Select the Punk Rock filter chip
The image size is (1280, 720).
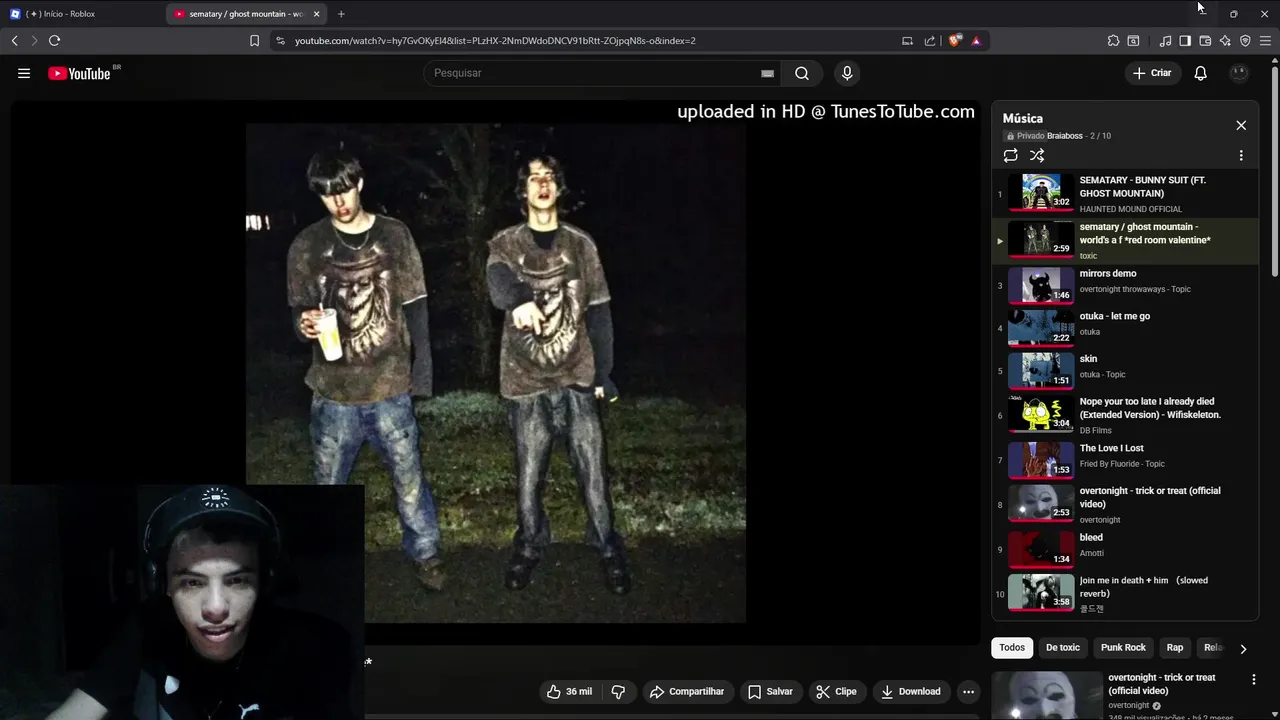coord(1123,648)
